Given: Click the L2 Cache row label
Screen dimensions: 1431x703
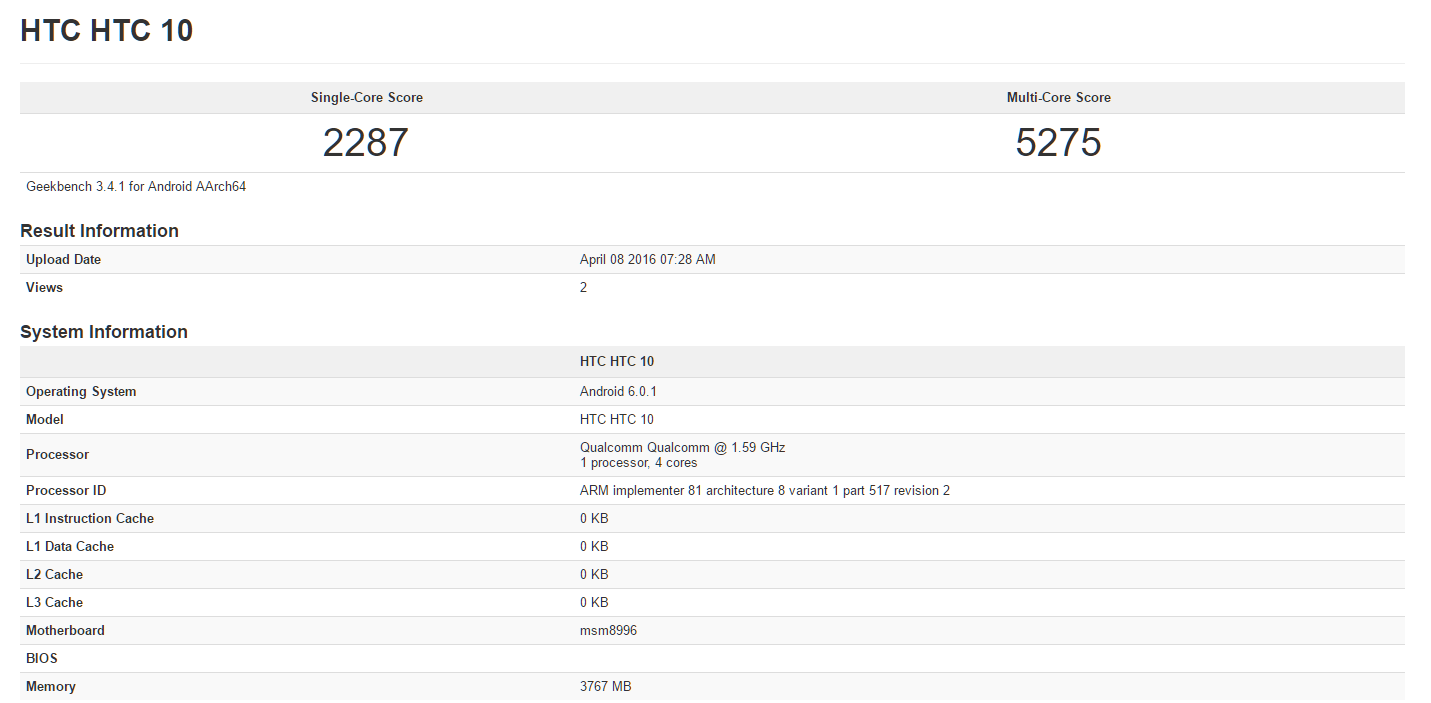Looking at the screenshot, I should (54, 575).
